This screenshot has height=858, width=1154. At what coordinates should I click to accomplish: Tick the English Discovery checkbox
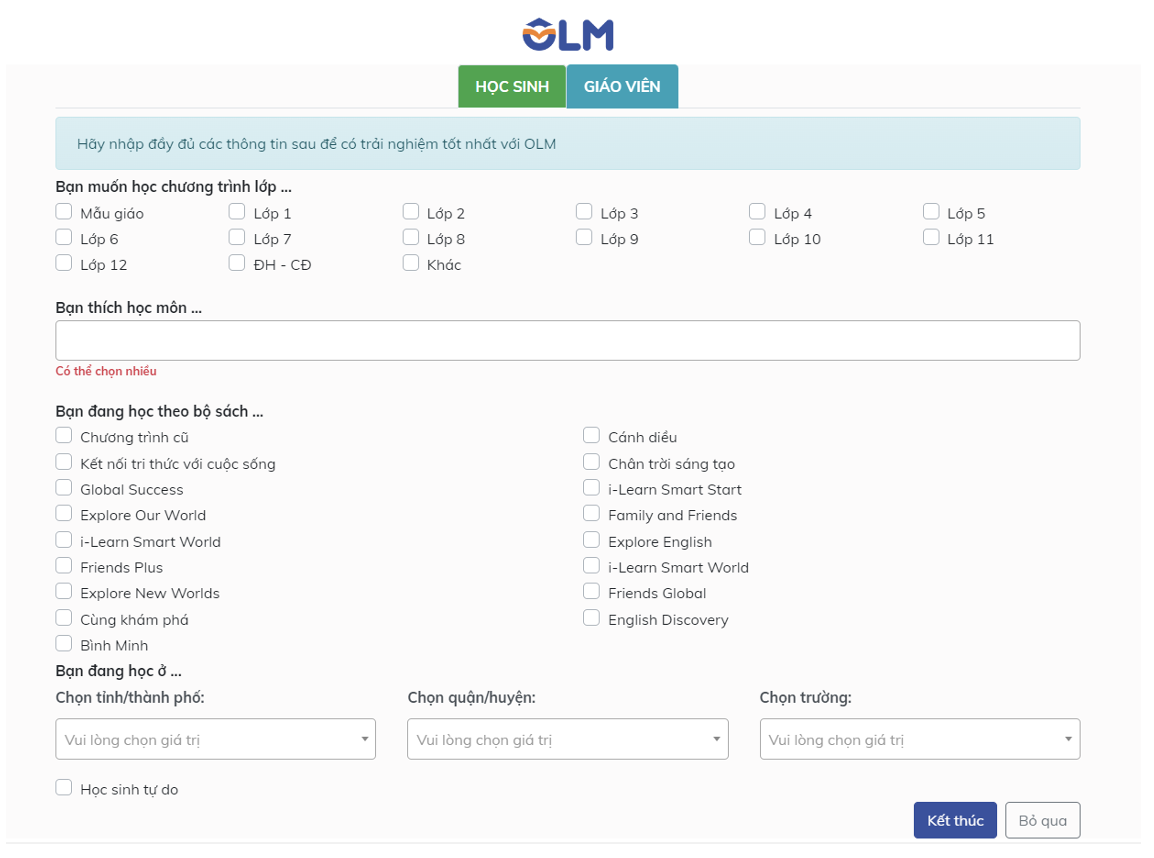point(591,619)
